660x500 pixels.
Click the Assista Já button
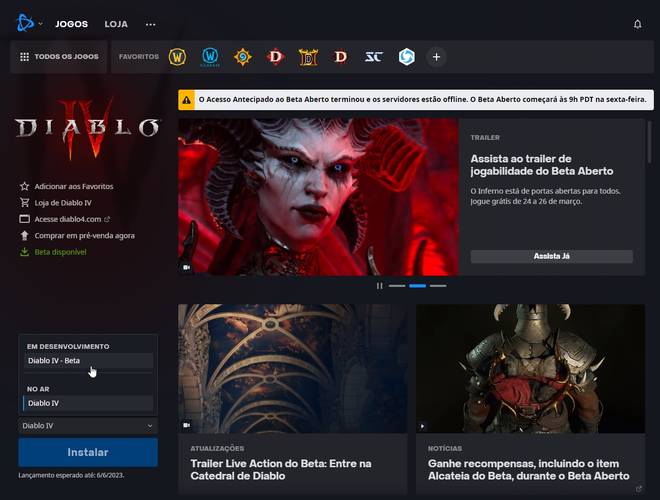click(x=551, y=256)
